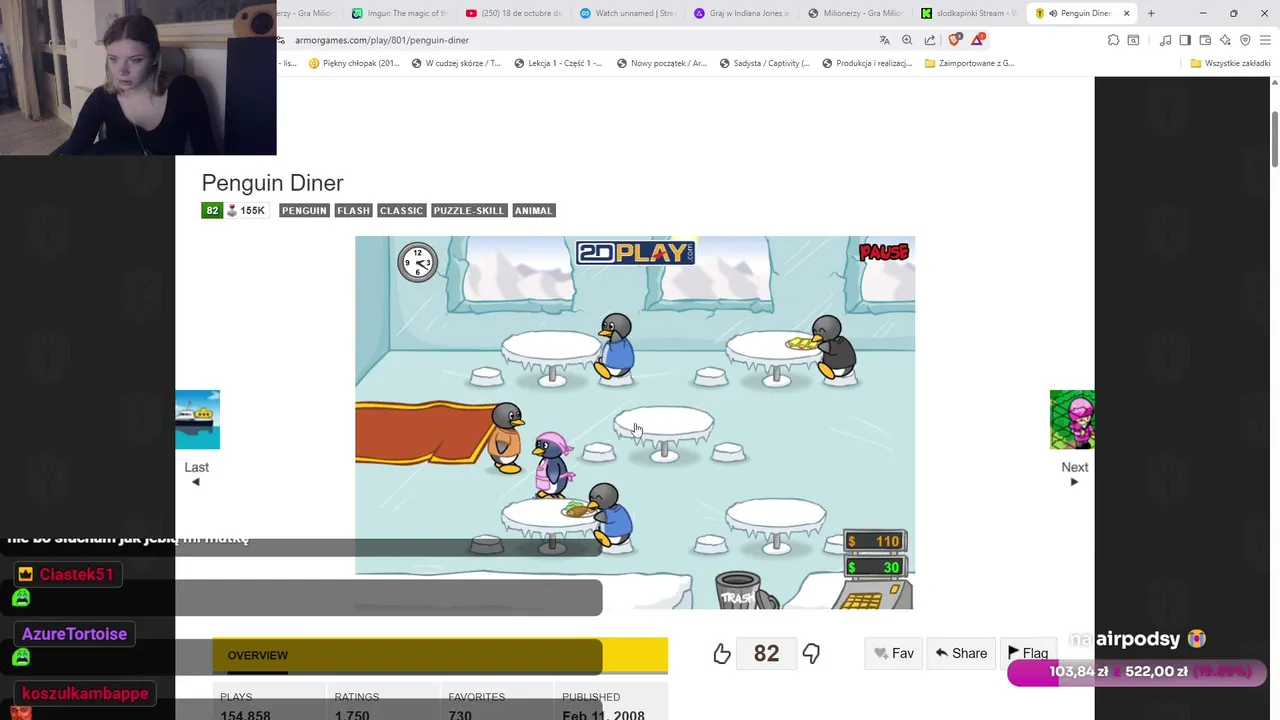Click the translate page icon in address bar

tap(884, 40)
